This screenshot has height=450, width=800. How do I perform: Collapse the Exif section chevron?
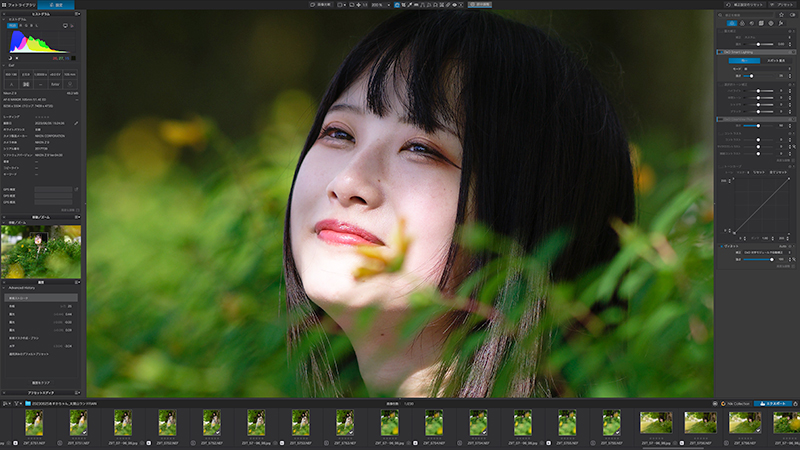coord(4,65)
